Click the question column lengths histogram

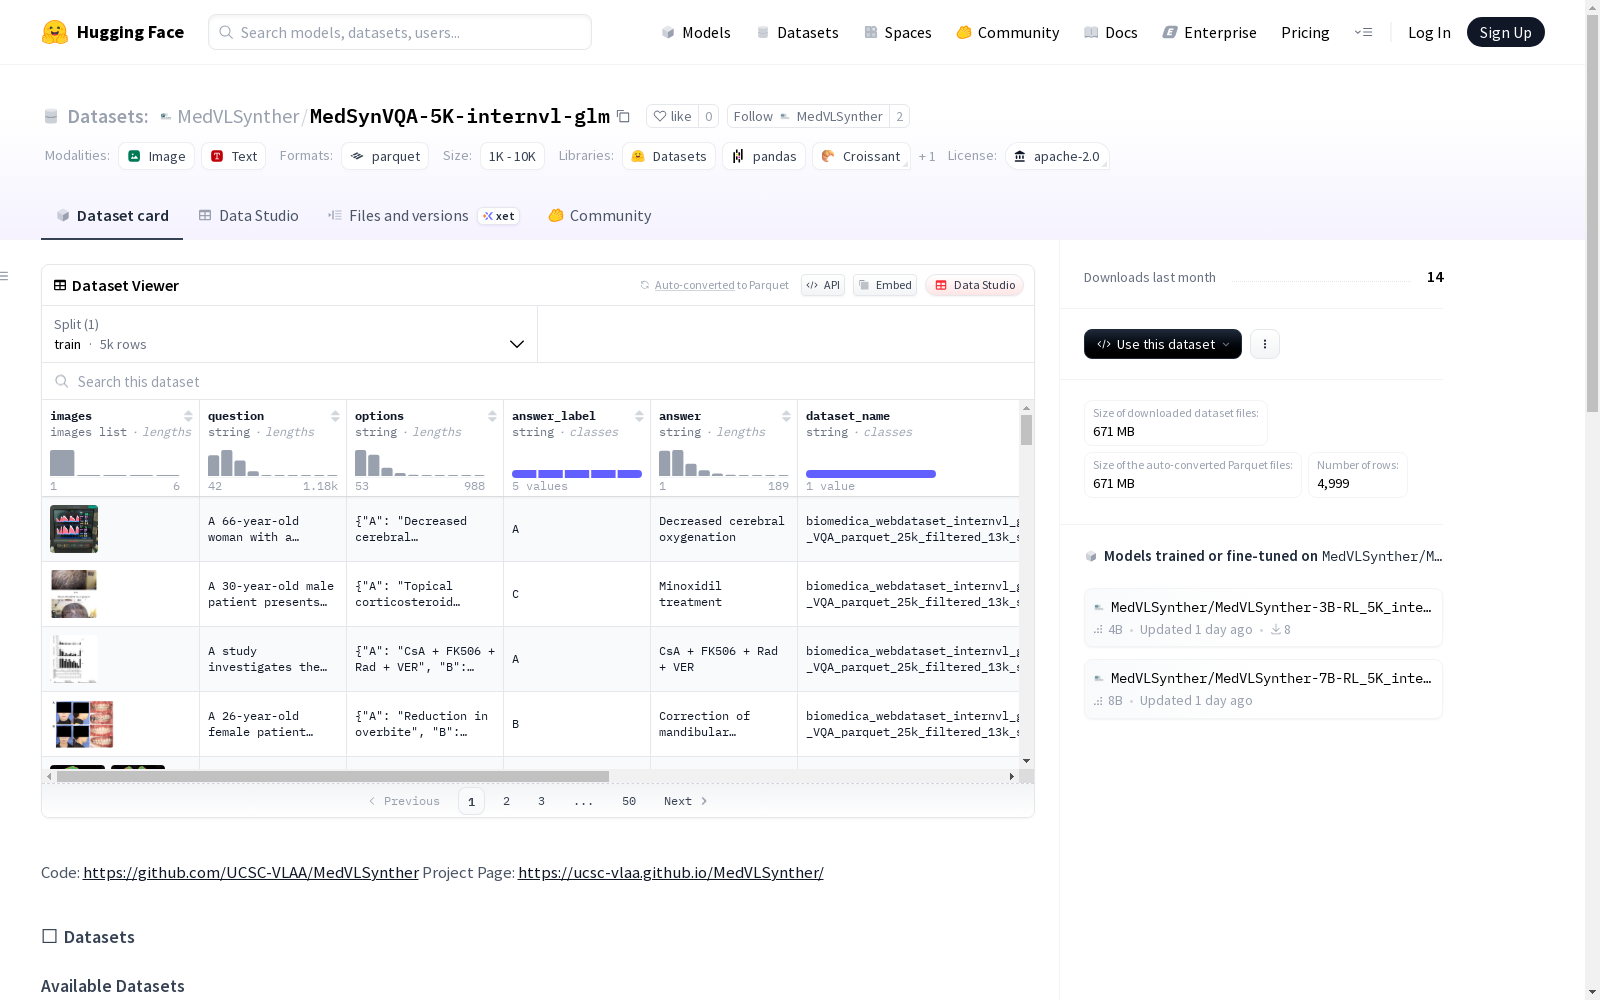(x=272, y=463)
